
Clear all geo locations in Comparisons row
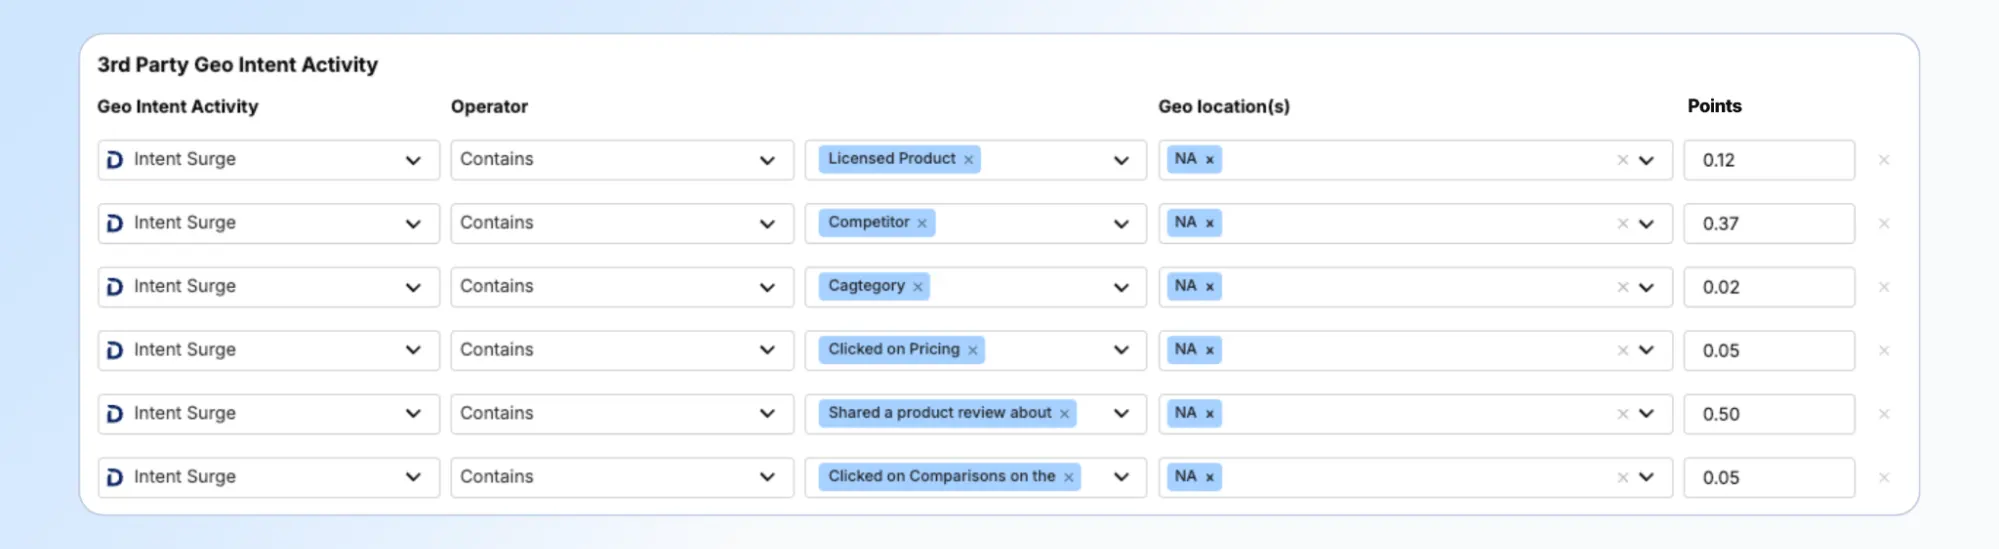[1622, 478]
